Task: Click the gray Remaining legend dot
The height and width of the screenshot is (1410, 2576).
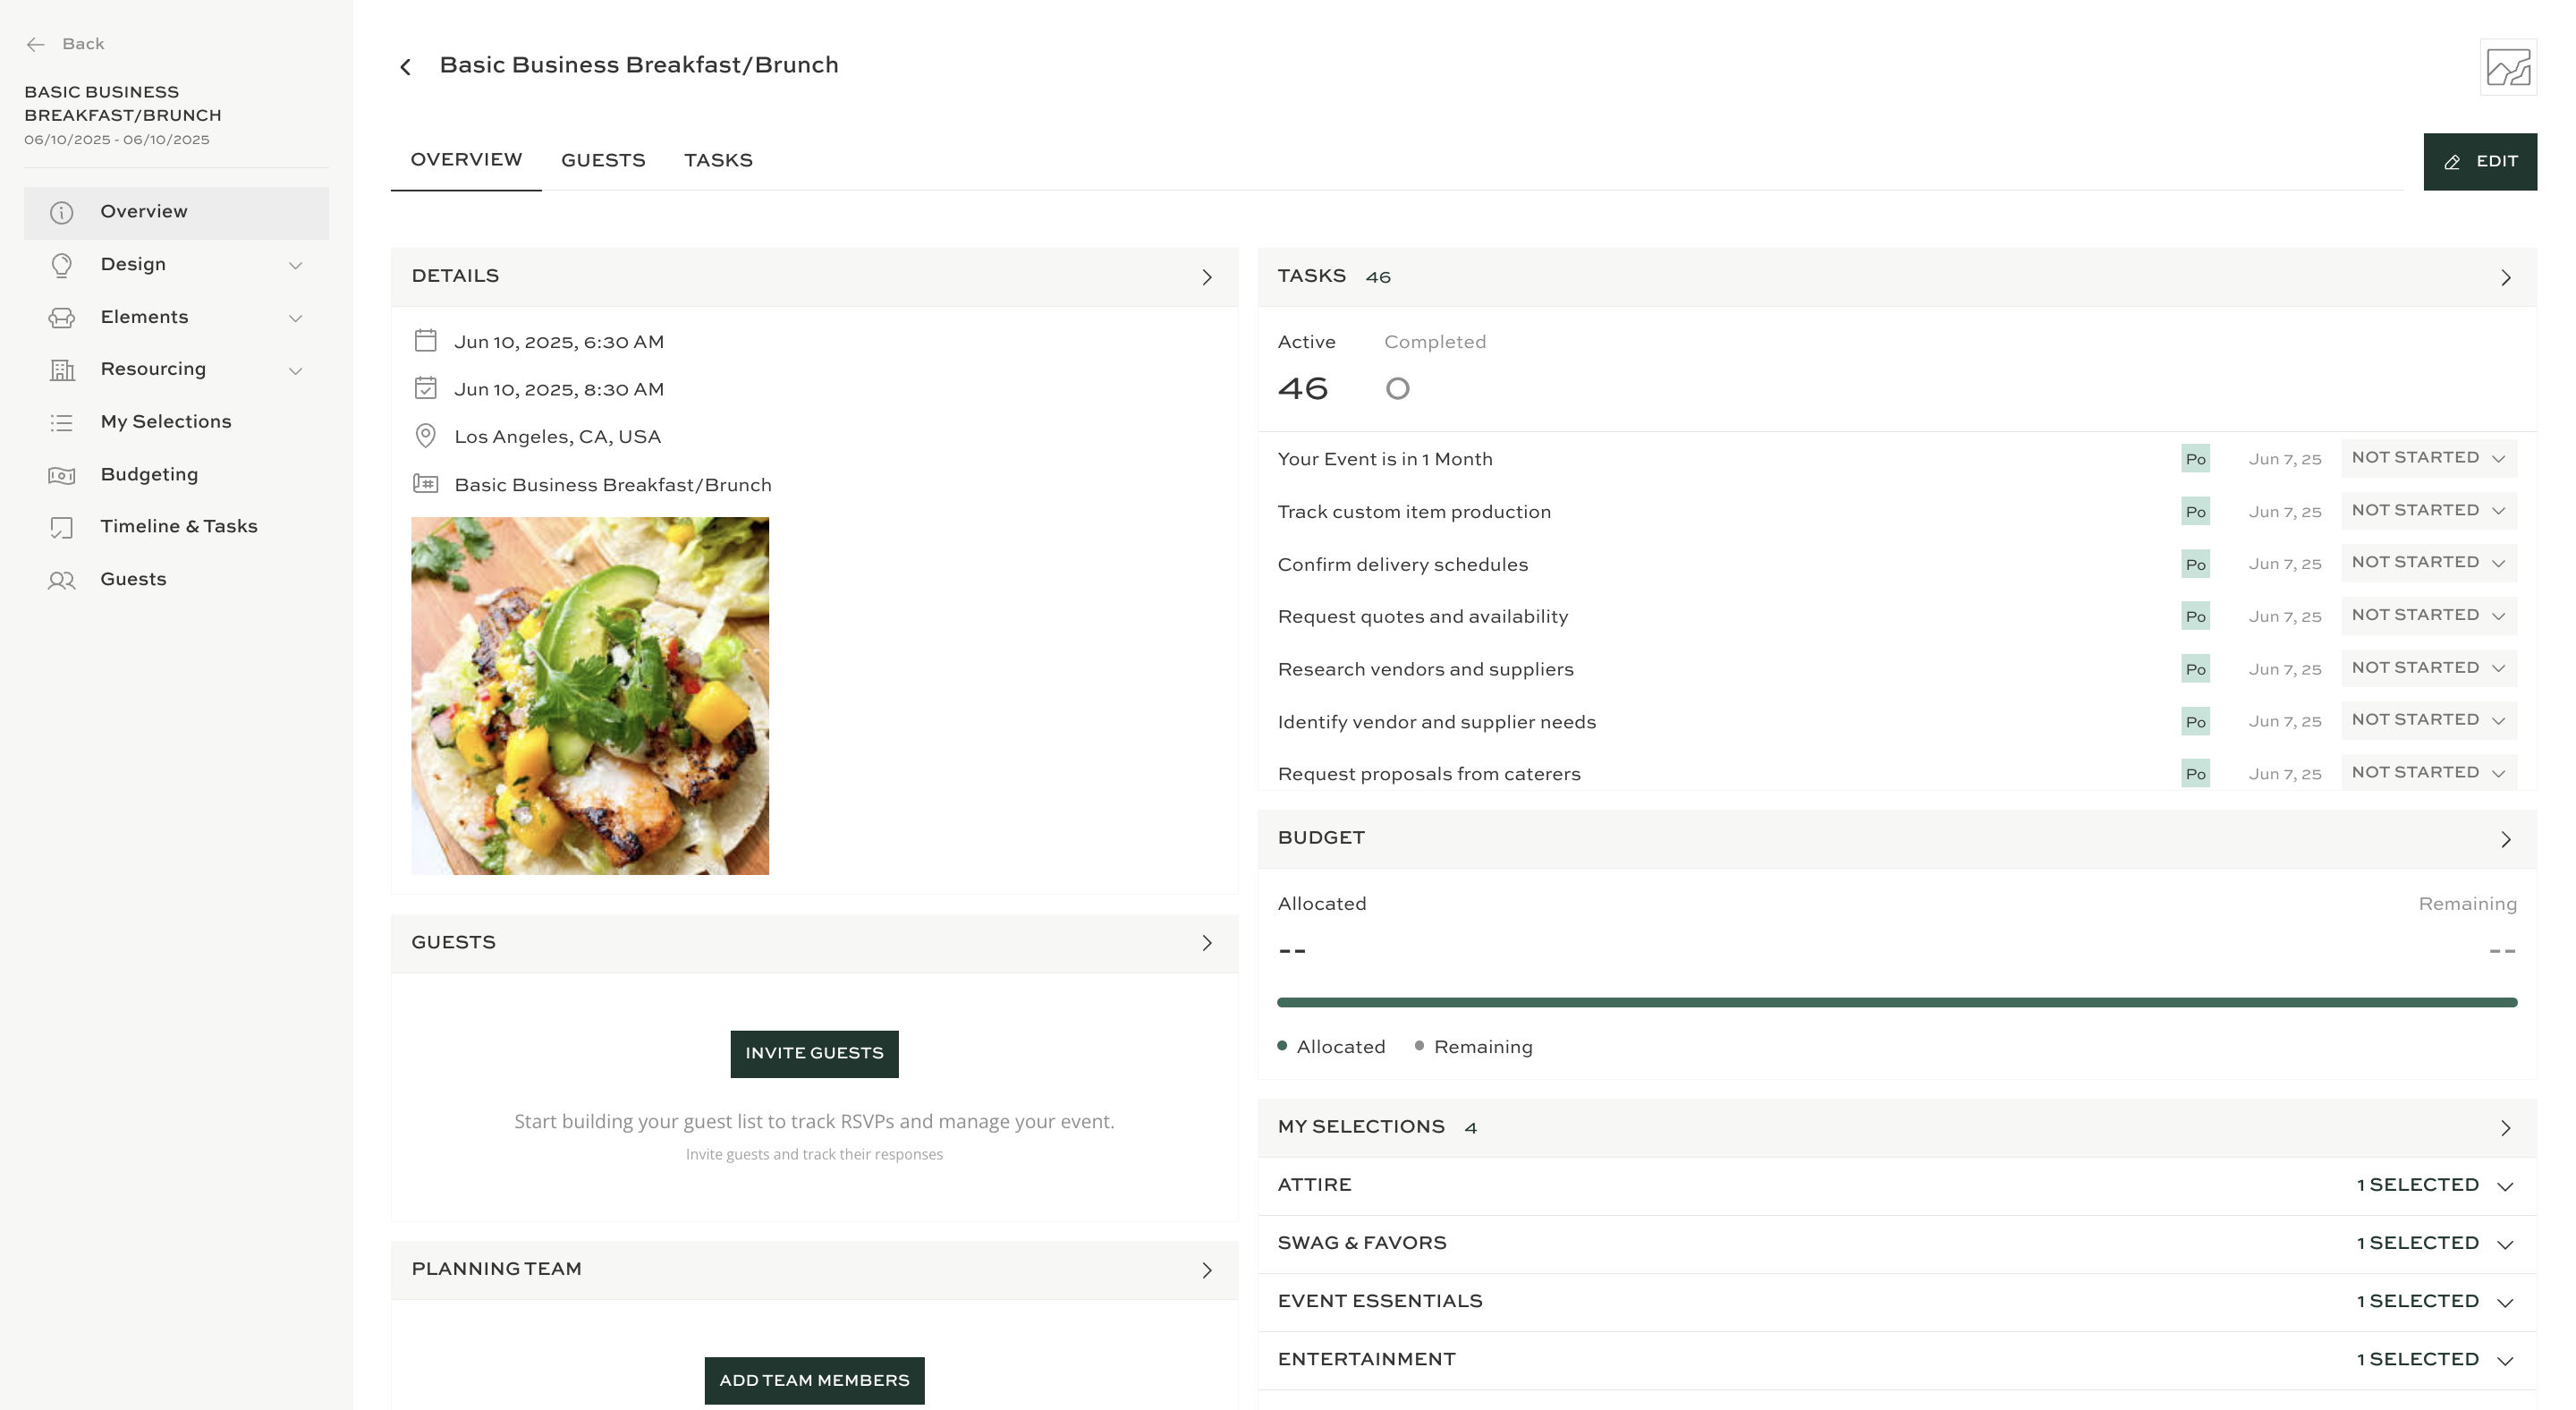Action: tap(1419, 1046)
